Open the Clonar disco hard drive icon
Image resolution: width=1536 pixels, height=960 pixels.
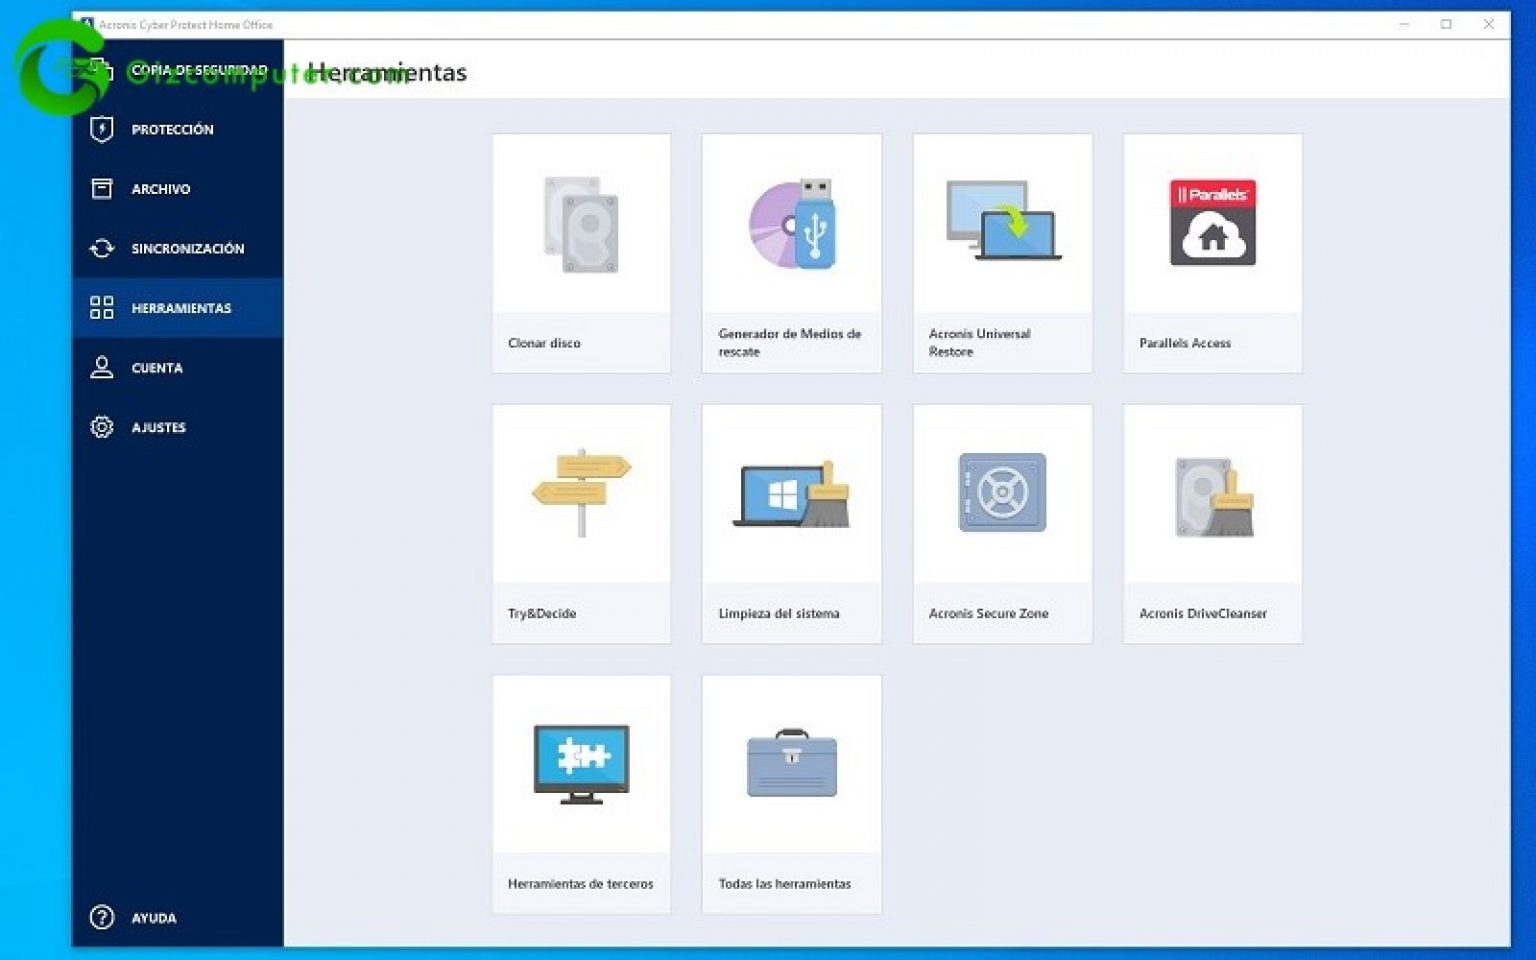[x=581, y=225]
